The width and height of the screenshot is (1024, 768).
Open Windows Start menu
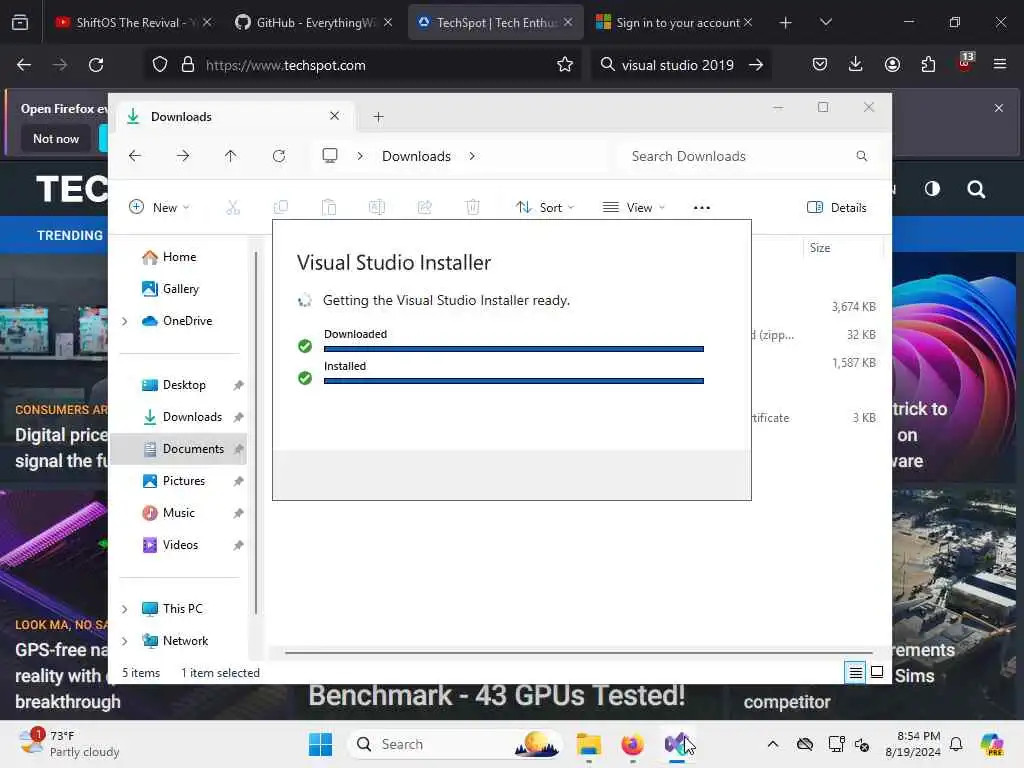[320, 744]
